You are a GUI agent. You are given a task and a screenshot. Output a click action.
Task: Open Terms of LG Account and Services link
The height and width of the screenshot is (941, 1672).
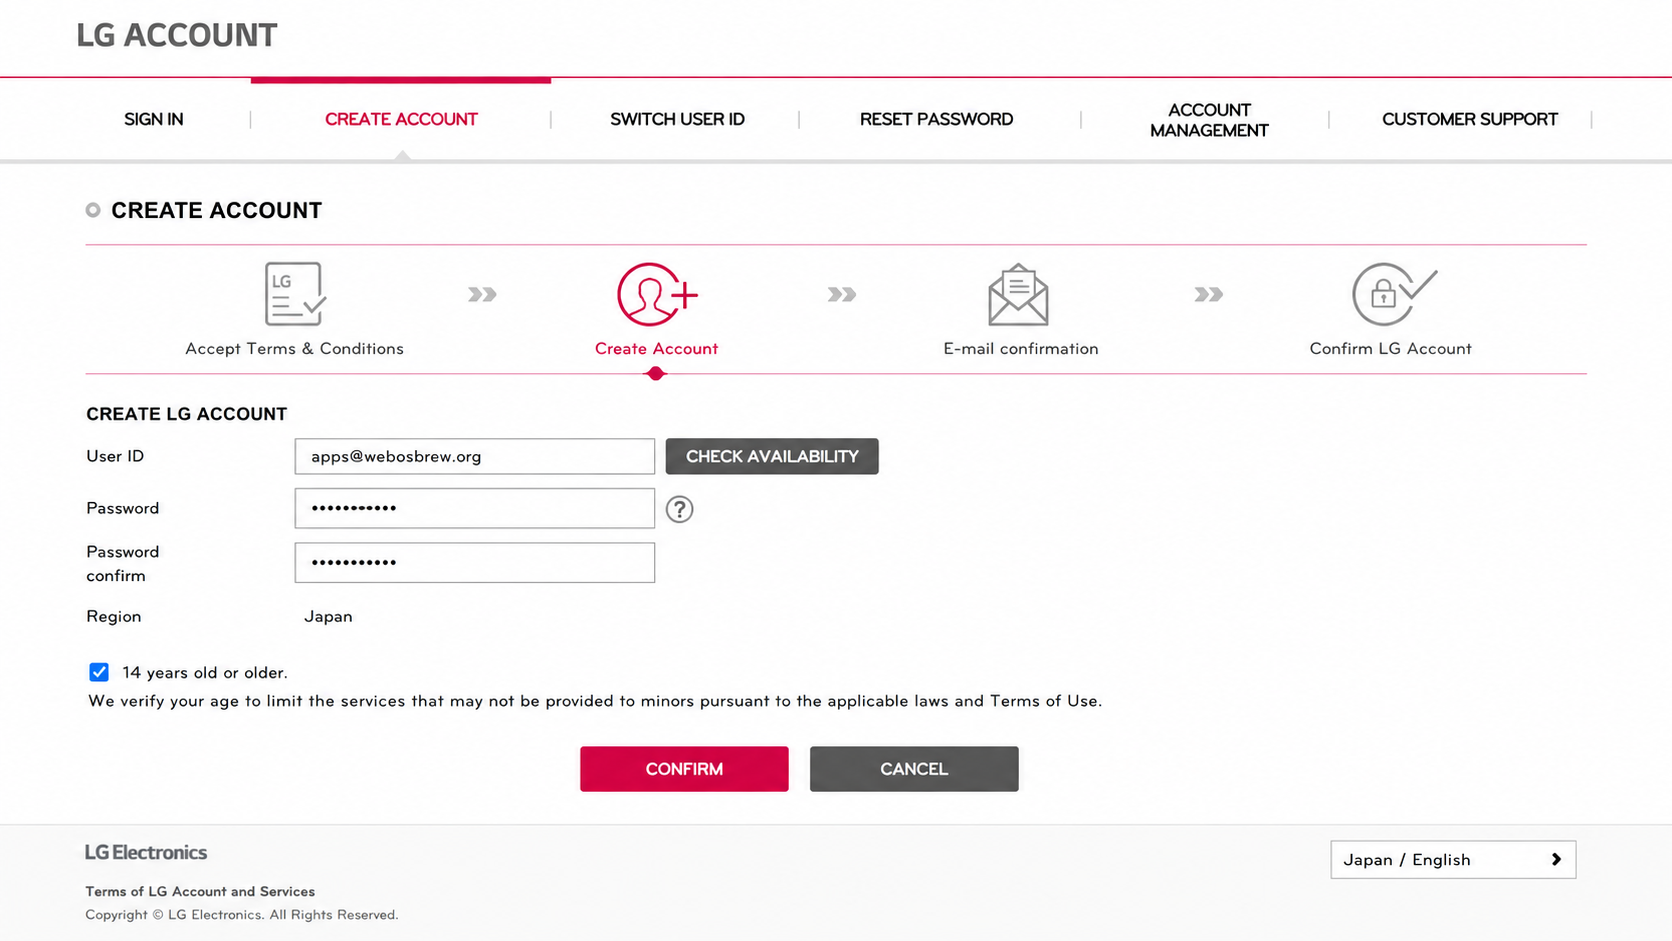(200, 891)
